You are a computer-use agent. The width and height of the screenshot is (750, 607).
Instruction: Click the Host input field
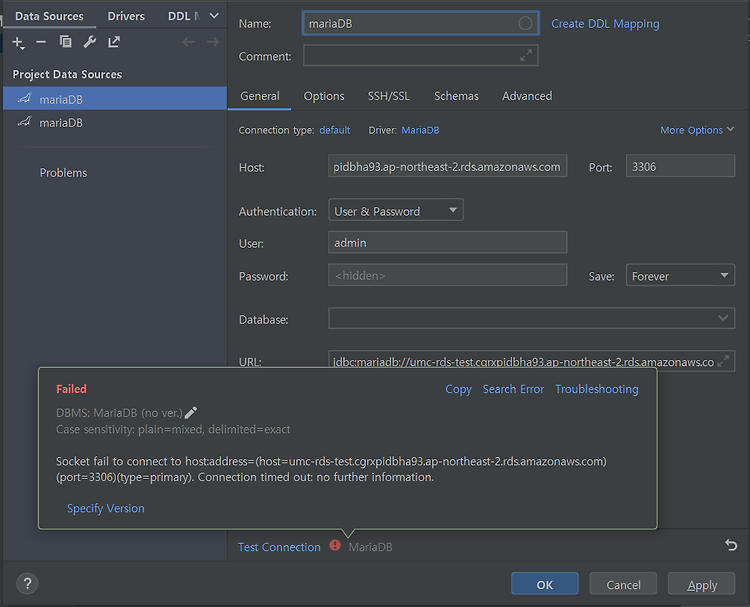[x=447, y=166]
